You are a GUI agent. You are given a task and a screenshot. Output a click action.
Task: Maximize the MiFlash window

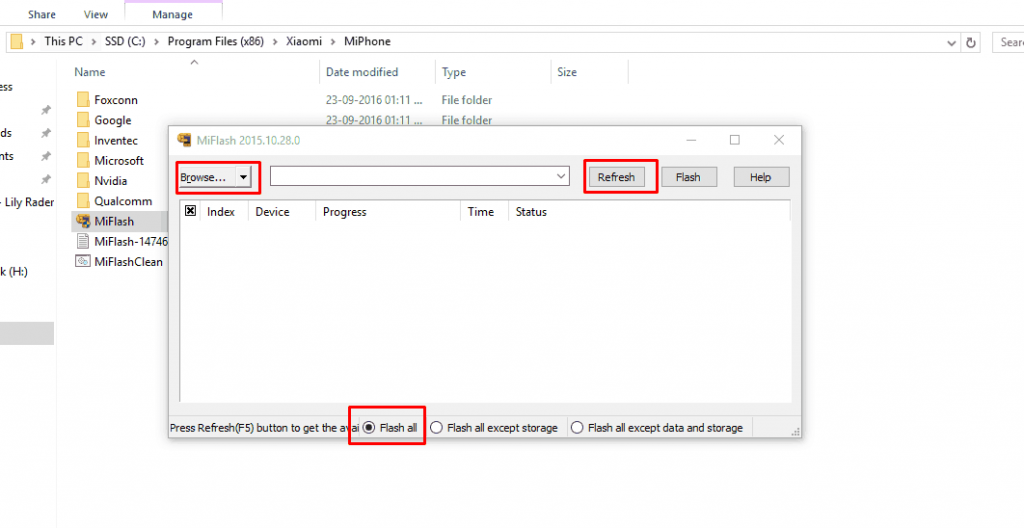tap(735, 140)
